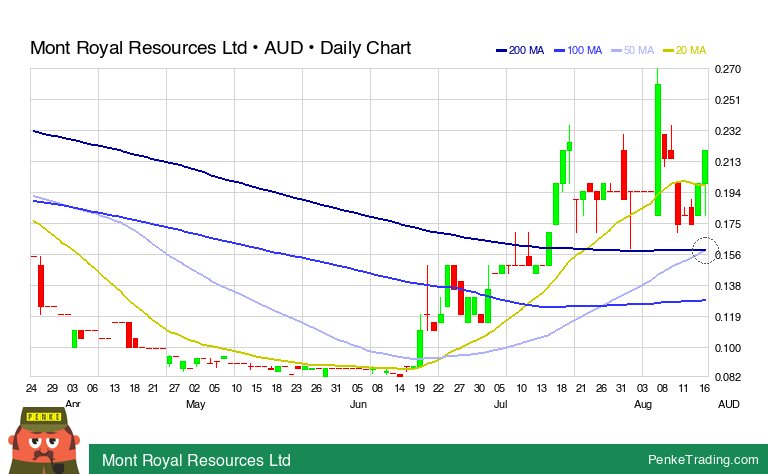Click the green banner Mont Royal Resources Ltd
The height and width of the screenshot is (474, 768).
click(196, 460)
